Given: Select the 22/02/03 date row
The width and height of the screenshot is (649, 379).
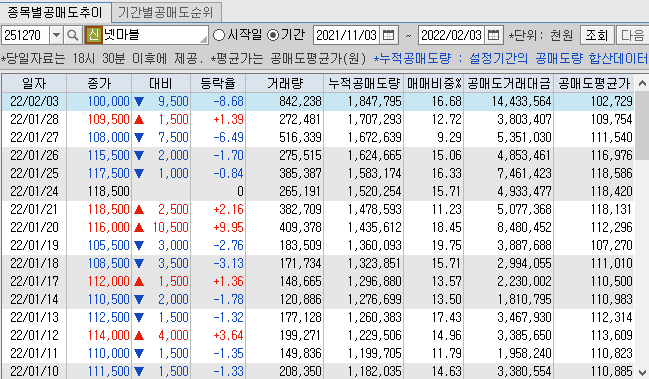Looking at the screenshot, I should point(318,101).
